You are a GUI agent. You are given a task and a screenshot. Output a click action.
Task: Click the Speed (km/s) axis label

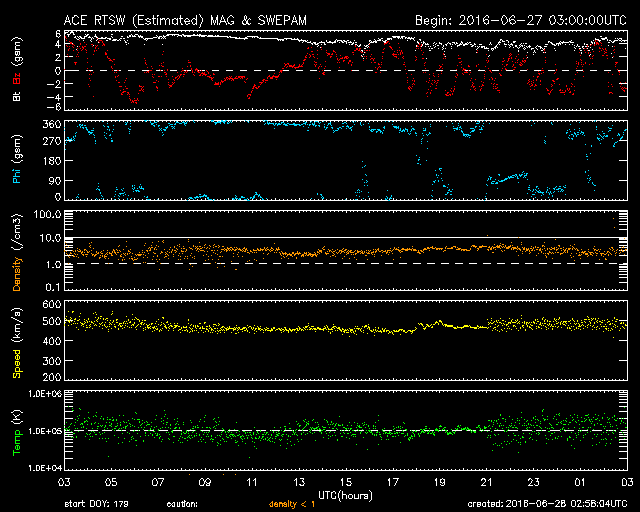[17, 340]
